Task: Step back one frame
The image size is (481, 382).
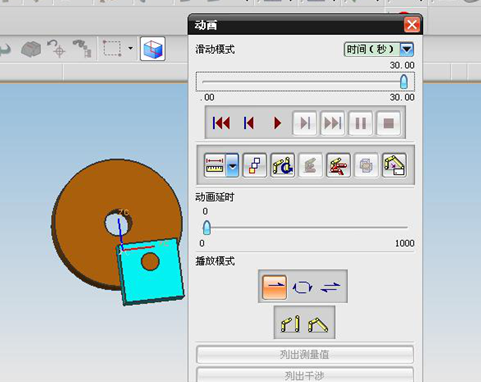Action: click(x=249, y=123)
